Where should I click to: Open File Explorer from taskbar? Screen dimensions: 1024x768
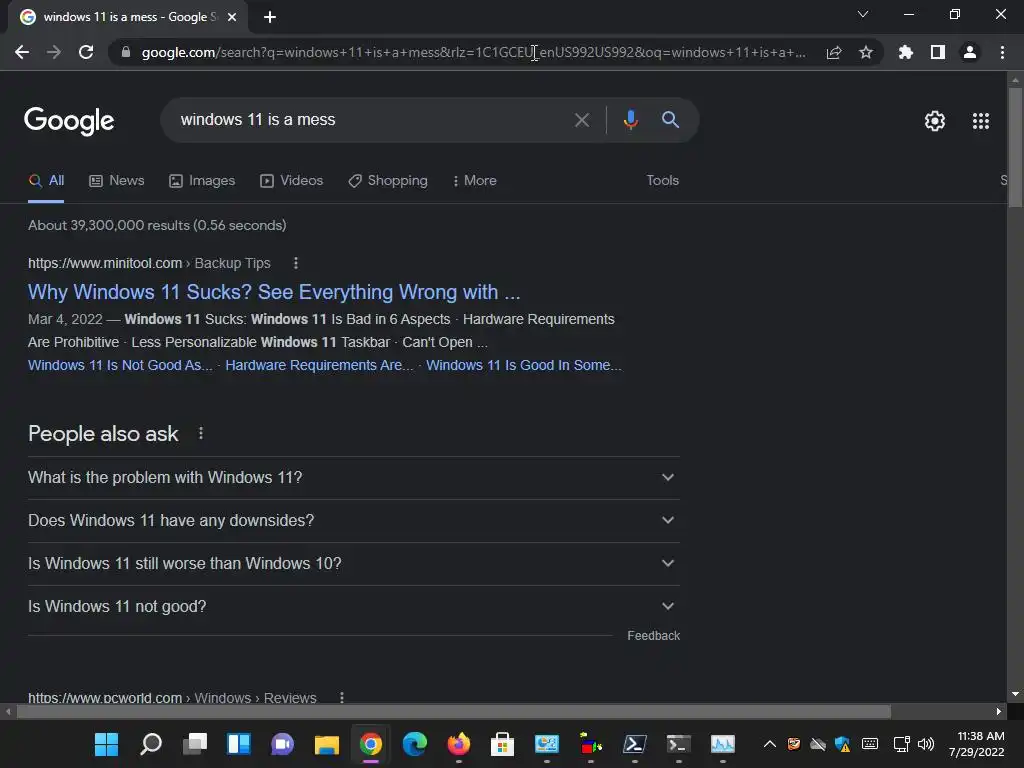click(327, 744)
